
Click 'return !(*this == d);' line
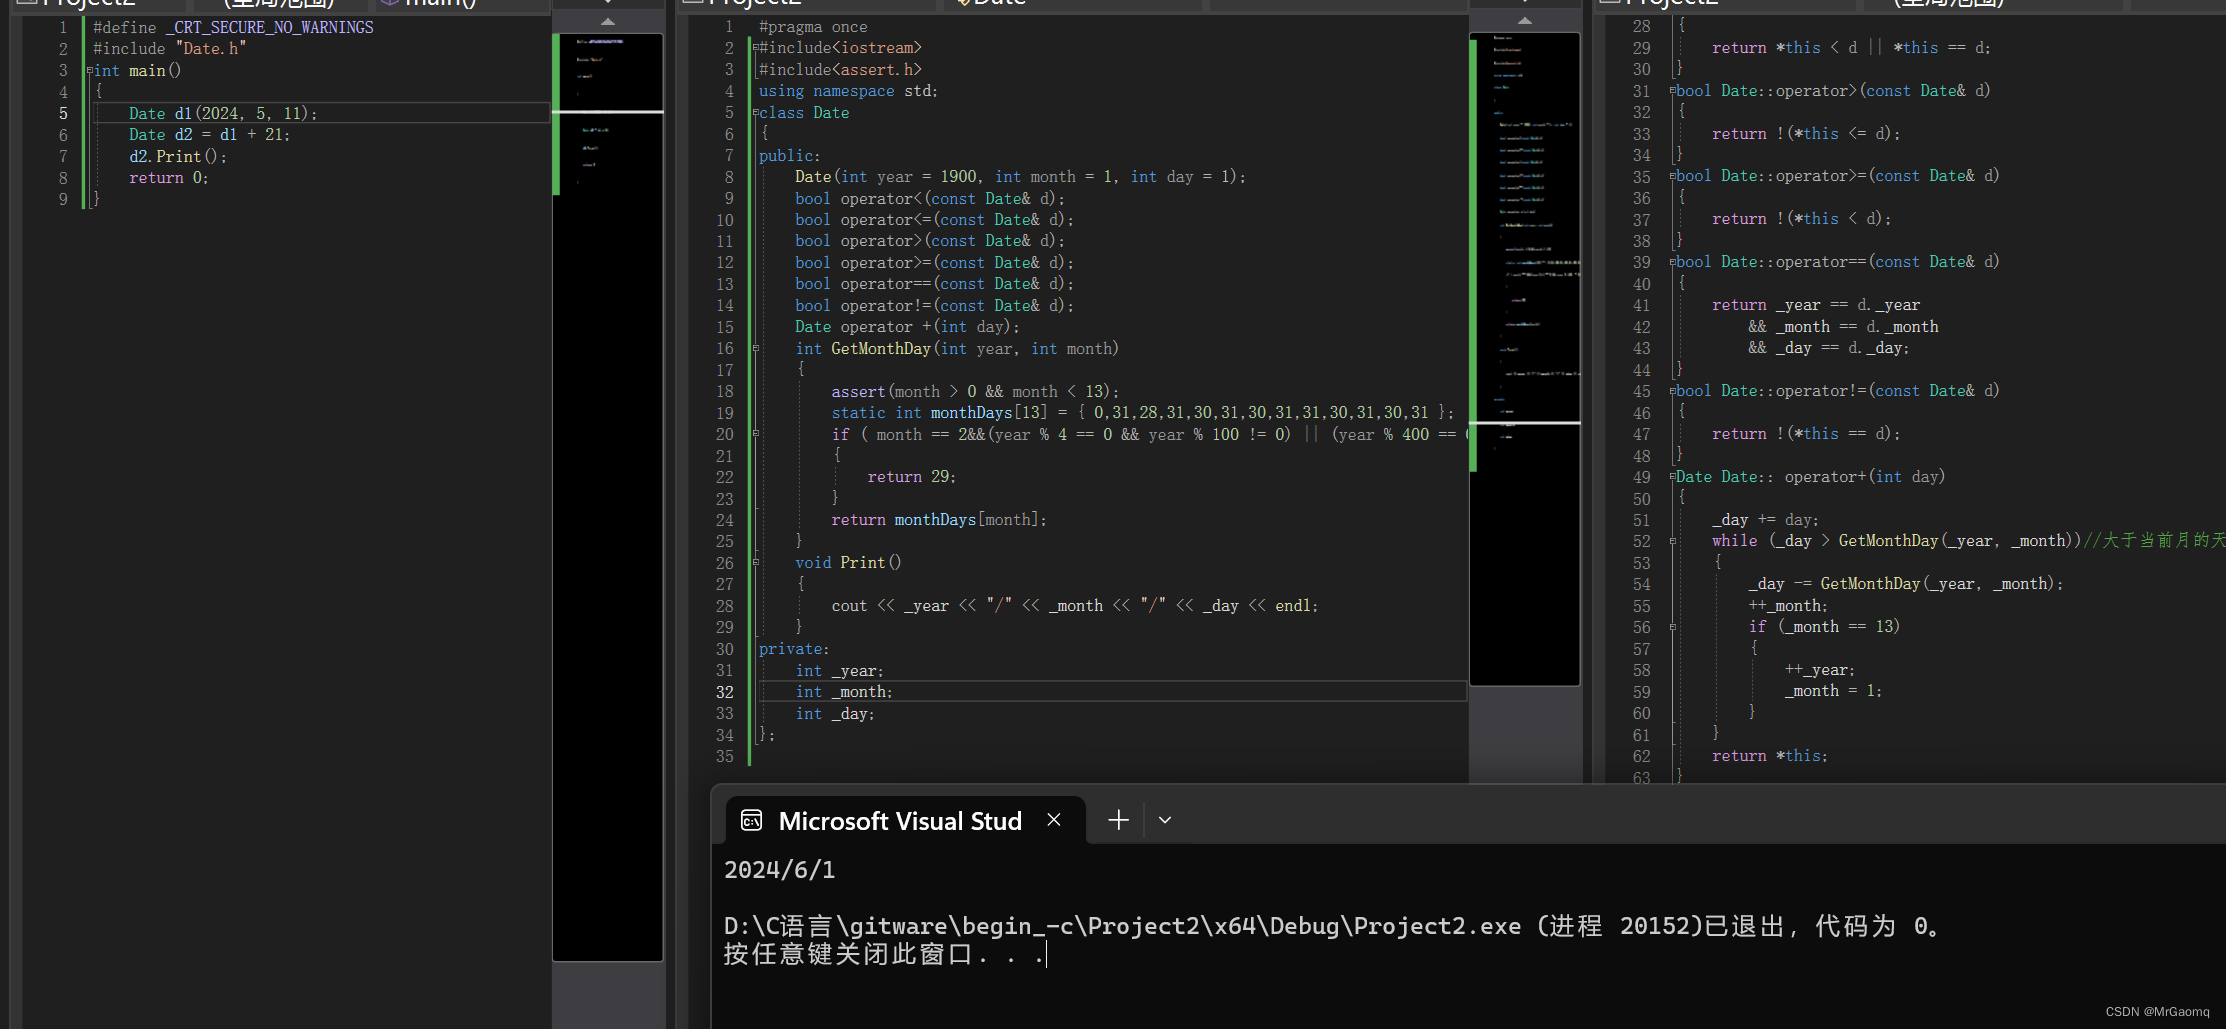(1806, 434)
